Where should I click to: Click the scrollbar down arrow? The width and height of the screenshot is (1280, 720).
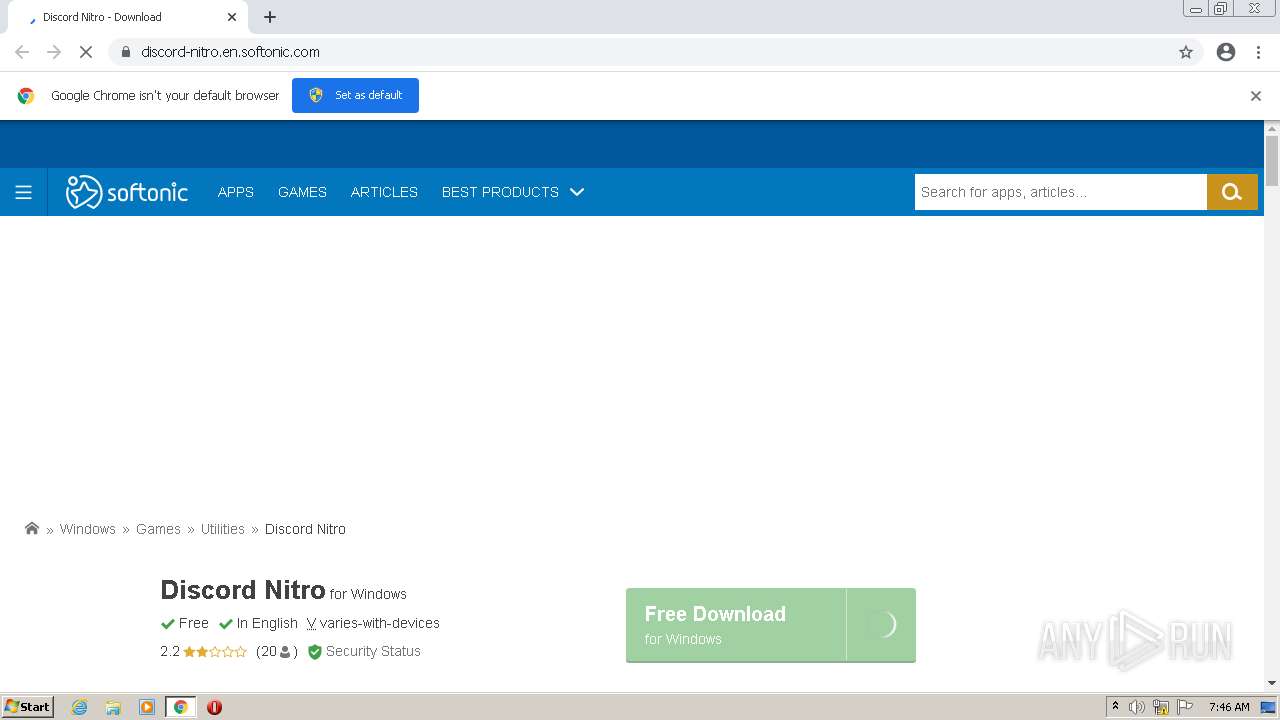[1272, 683]
